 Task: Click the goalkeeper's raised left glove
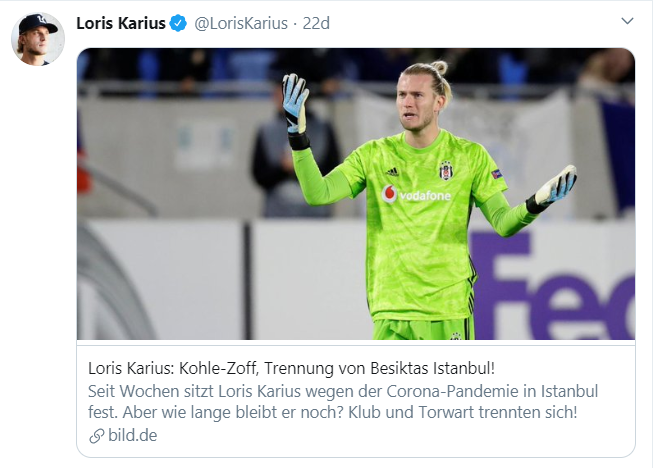pos(295,104)
